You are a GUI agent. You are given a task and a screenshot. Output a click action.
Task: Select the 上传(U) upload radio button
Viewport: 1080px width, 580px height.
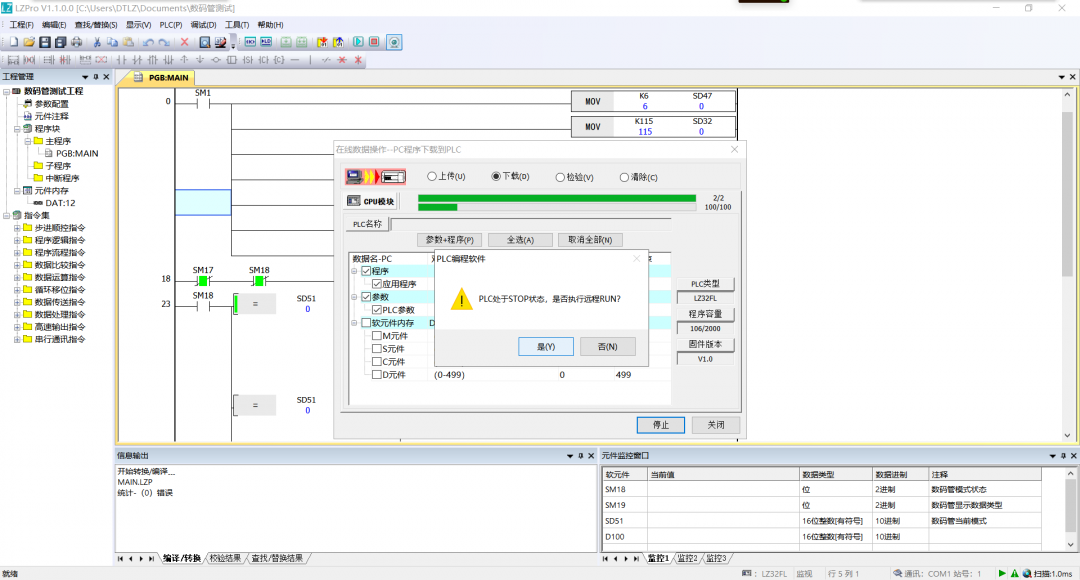pos(432,176)
